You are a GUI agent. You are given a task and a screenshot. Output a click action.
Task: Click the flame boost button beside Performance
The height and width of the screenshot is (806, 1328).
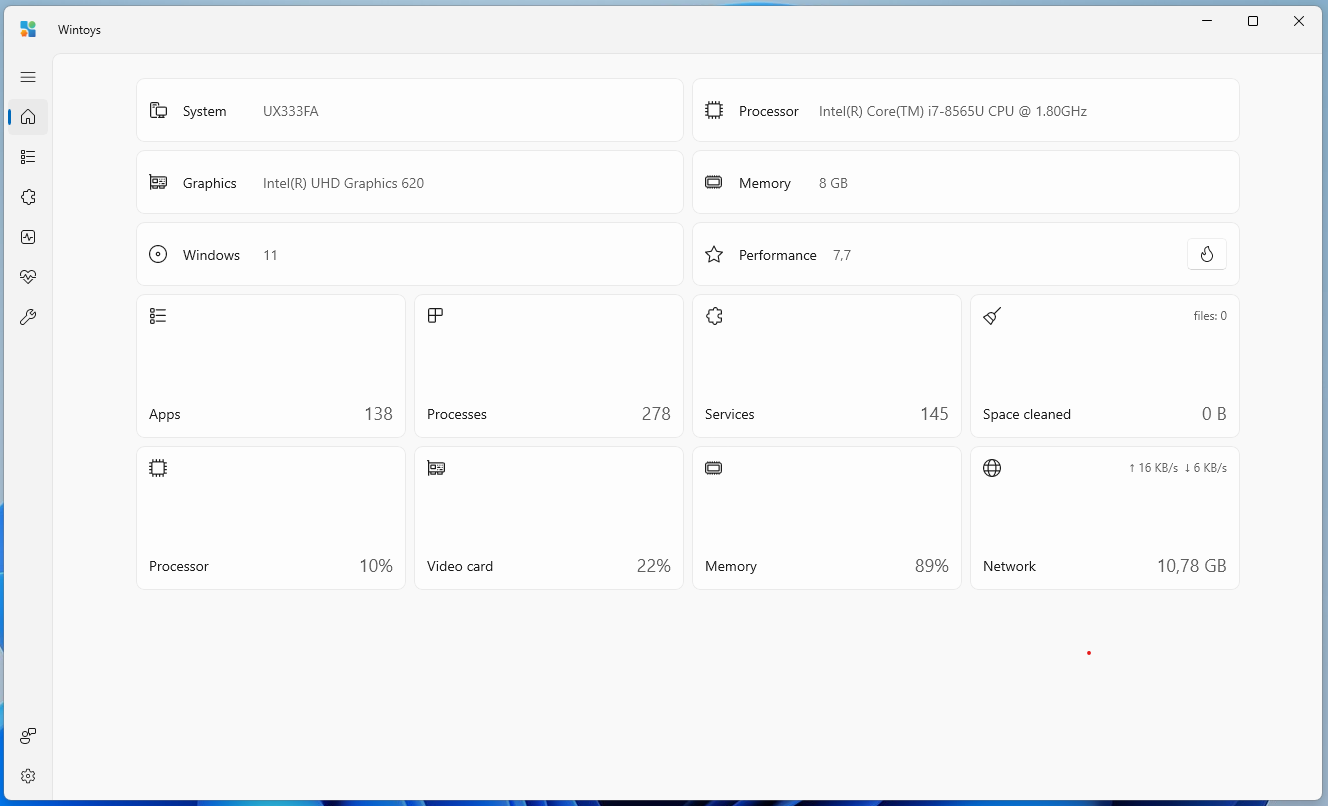(x=1207, y=254)
